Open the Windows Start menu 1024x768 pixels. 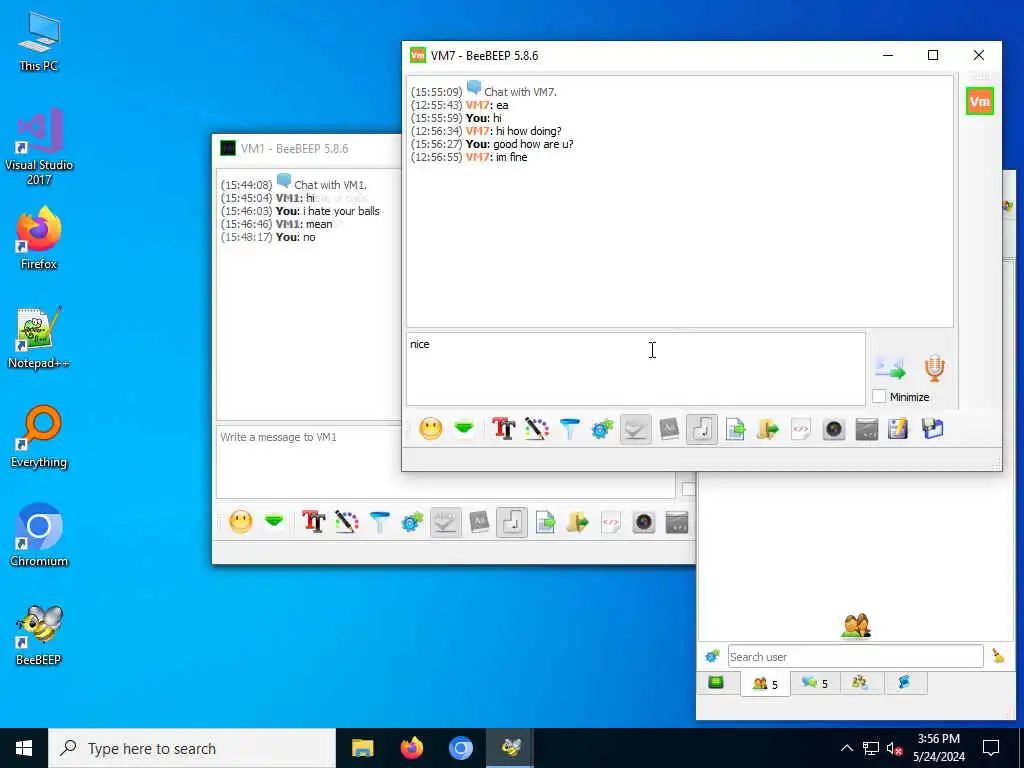[24, 748]
